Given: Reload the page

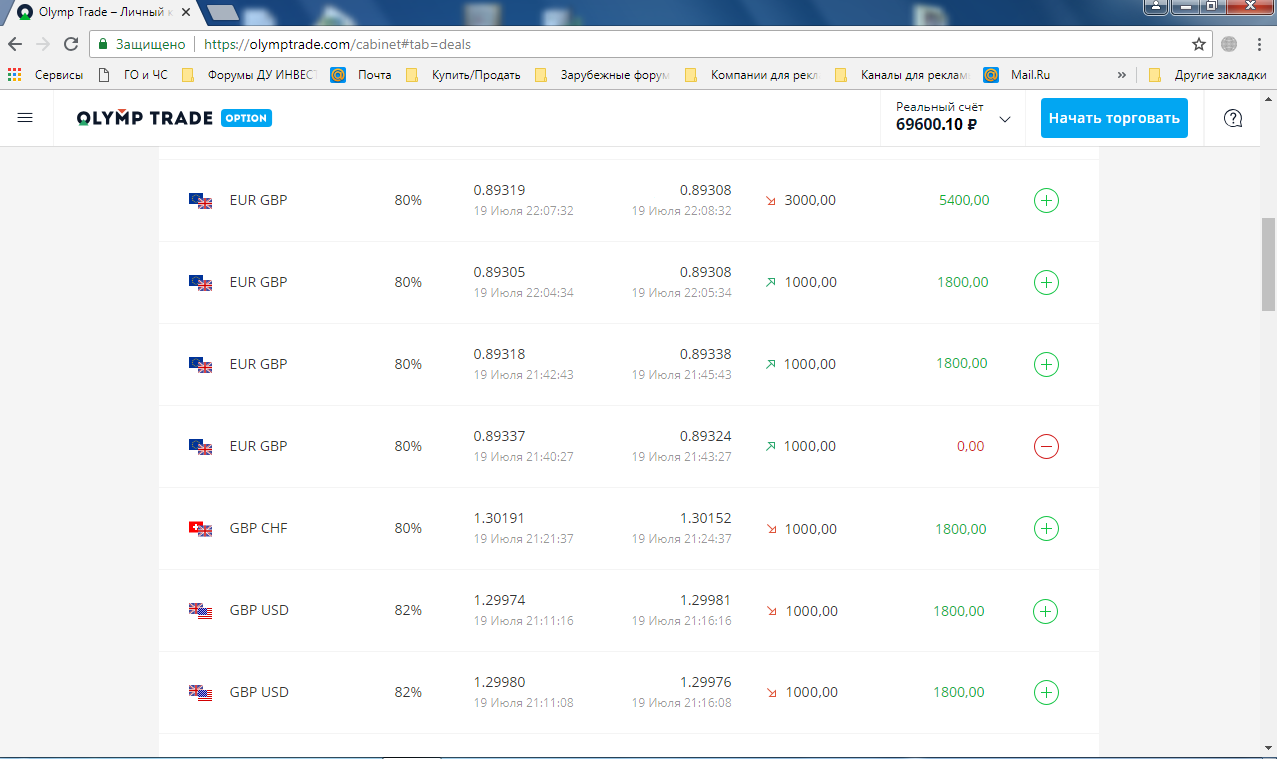Looking at the screenshot, I should tap(71, 44).
